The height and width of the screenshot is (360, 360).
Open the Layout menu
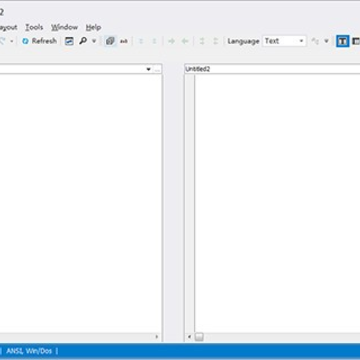[8, 27]
